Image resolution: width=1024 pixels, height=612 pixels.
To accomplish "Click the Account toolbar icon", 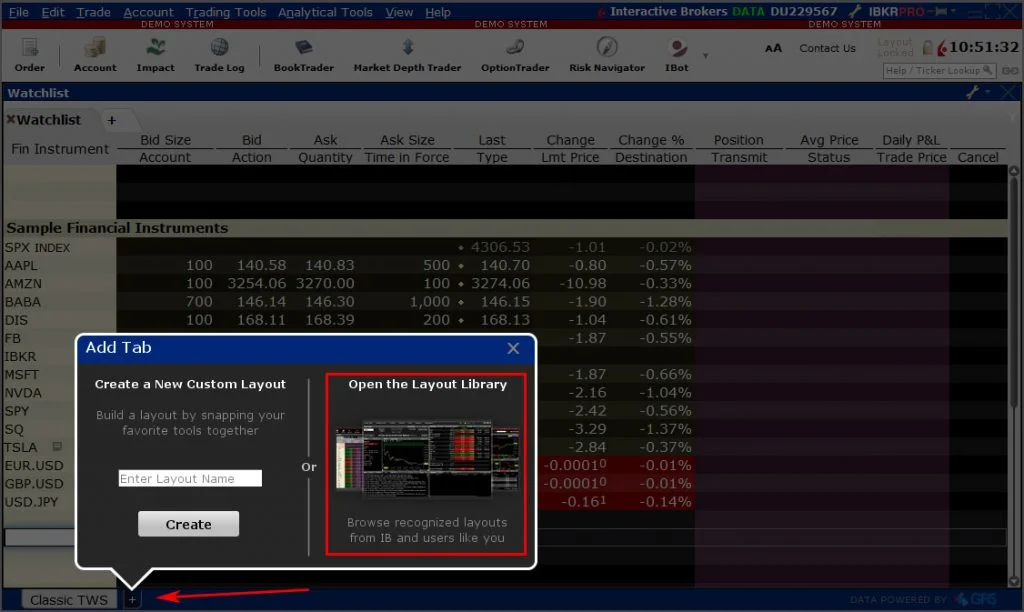I will pyautogui.click(x=95, y=54).
